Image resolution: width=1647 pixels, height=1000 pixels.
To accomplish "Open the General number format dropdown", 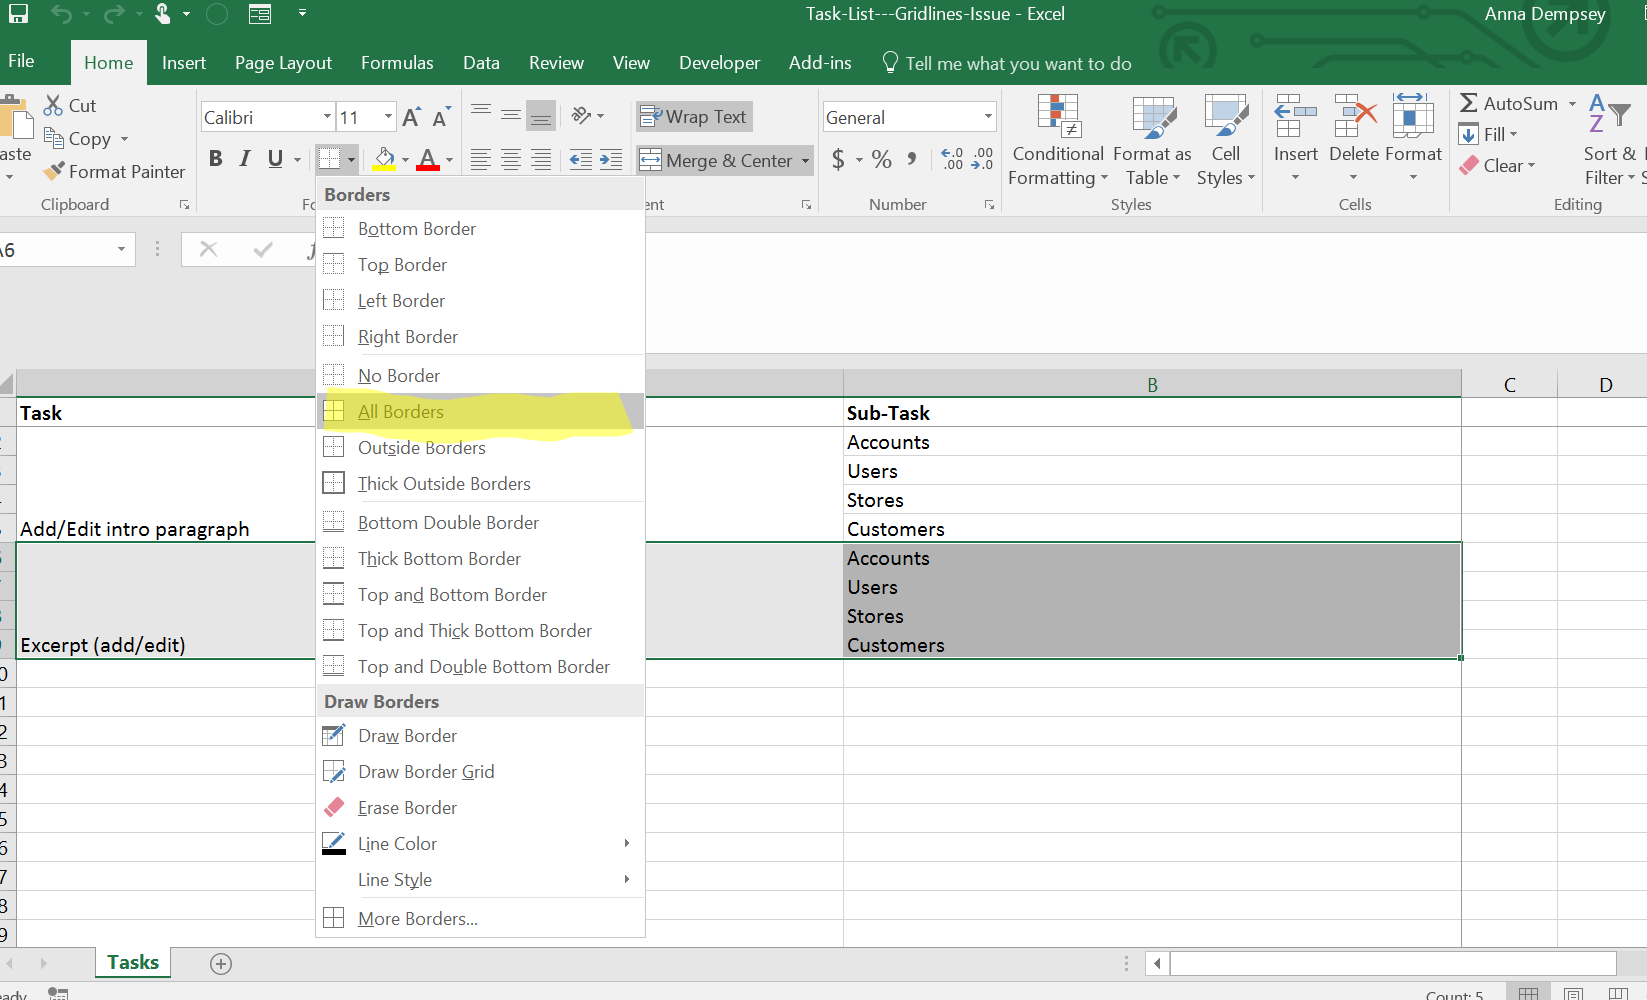I will click(988, 116).
